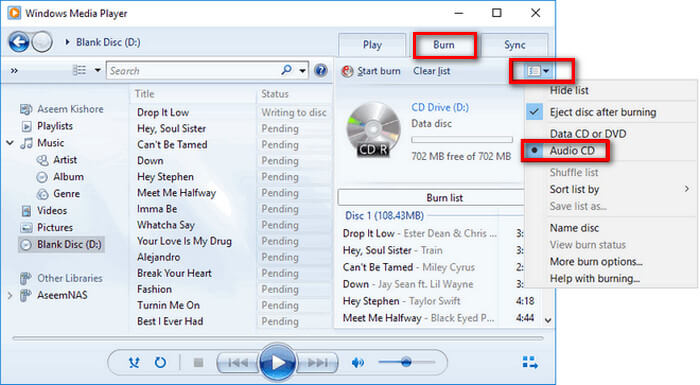
Task: Open the Videos library
Action: (x=44, y=210)
